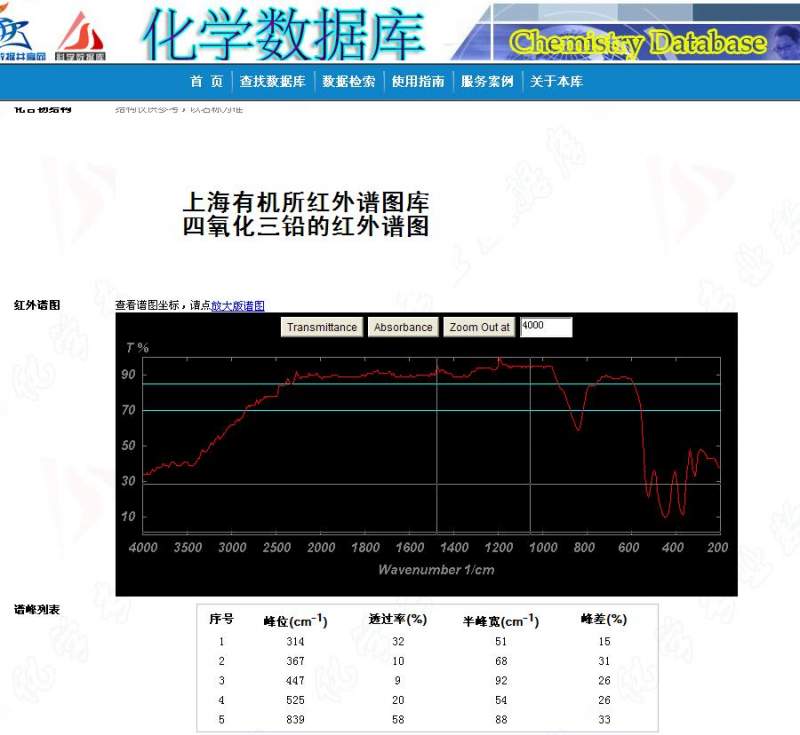Click the 序号 column header
The width and height of the screenshot is (800, 735).
[x=221, y=619]
